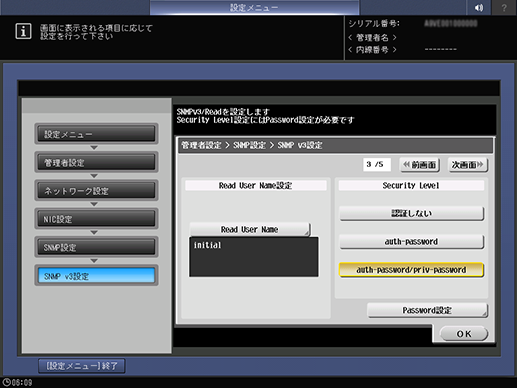Open SNMP設定 from the sidebar

[96, 247]
